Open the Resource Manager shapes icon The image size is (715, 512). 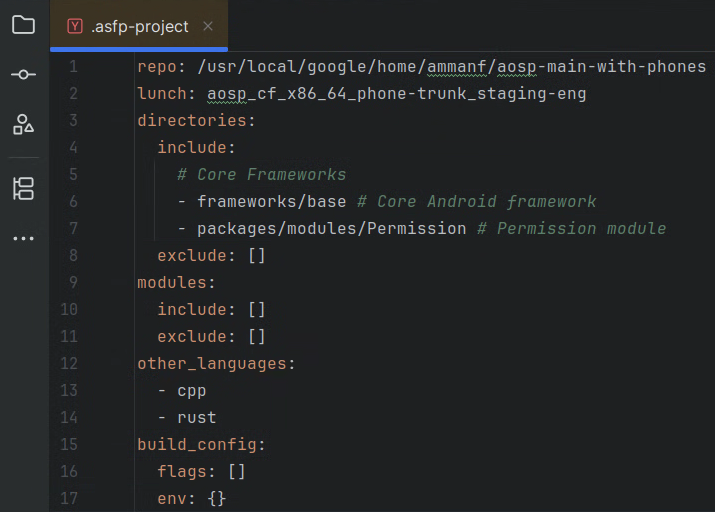click(x=23, y=125)
